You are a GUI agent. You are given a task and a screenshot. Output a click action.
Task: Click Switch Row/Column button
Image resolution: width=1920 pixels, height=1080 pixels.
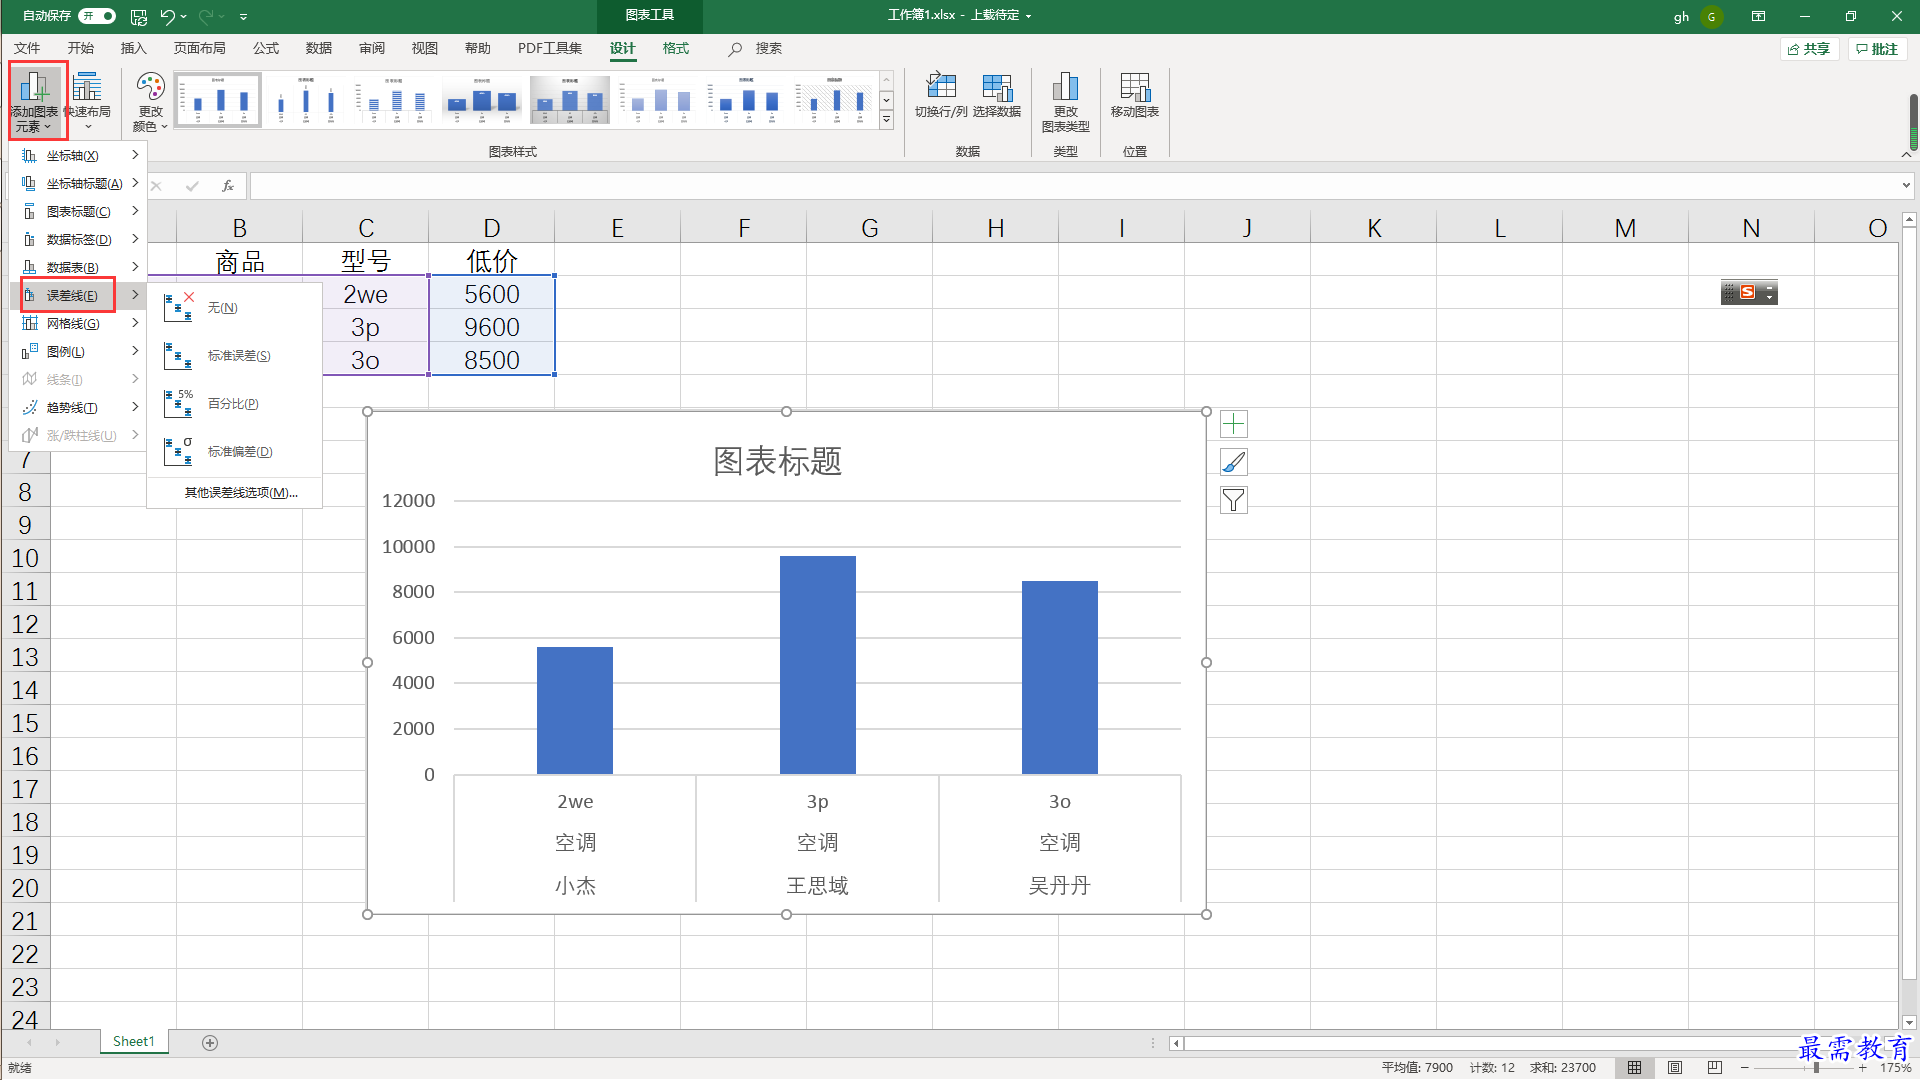coord(941,96)
